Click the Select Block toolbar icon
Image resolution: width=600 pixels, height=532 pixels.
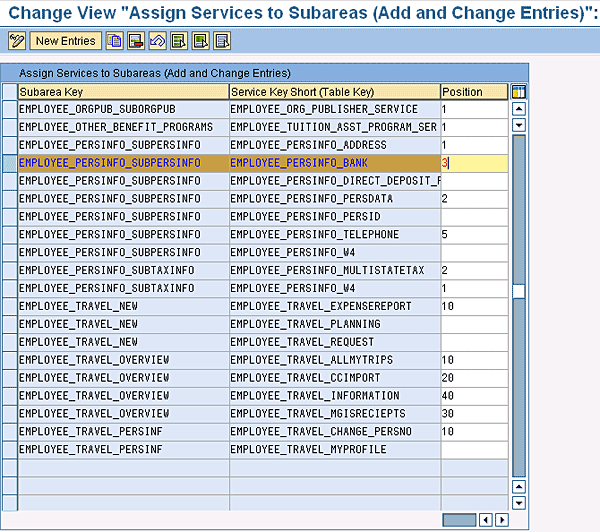coord(201,41)
